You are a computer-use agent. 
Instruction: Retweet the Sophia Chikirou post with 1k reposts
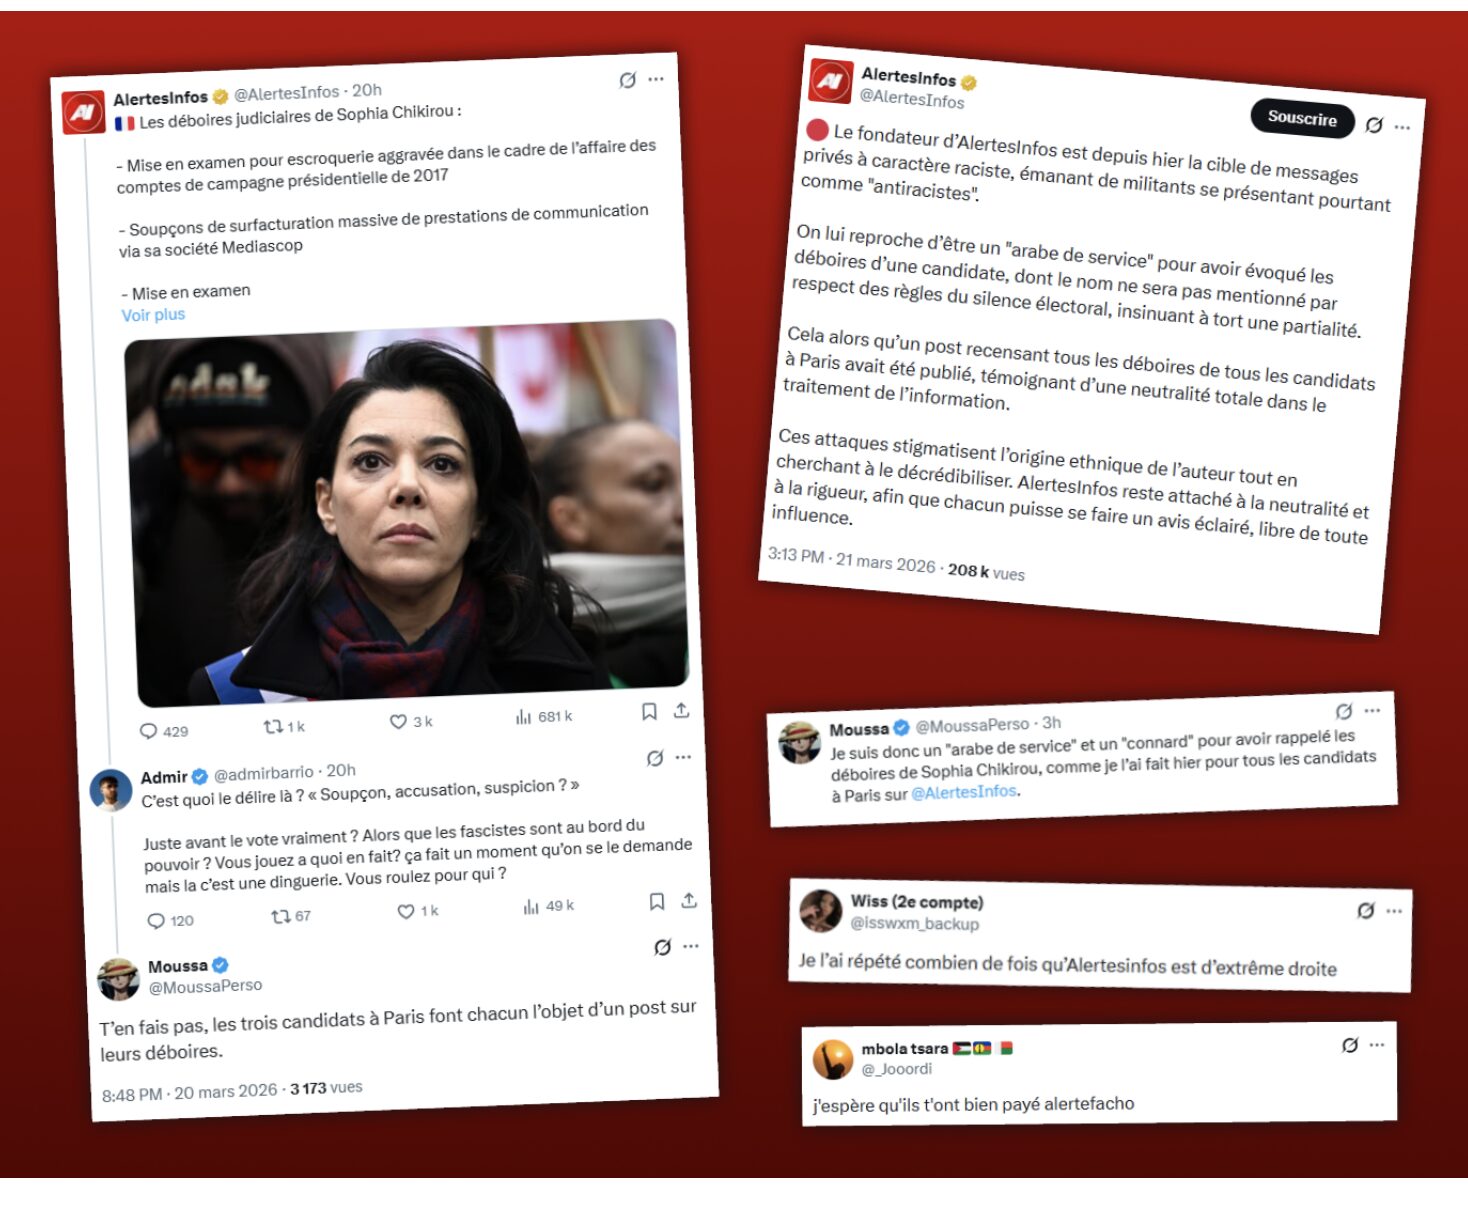273,727
